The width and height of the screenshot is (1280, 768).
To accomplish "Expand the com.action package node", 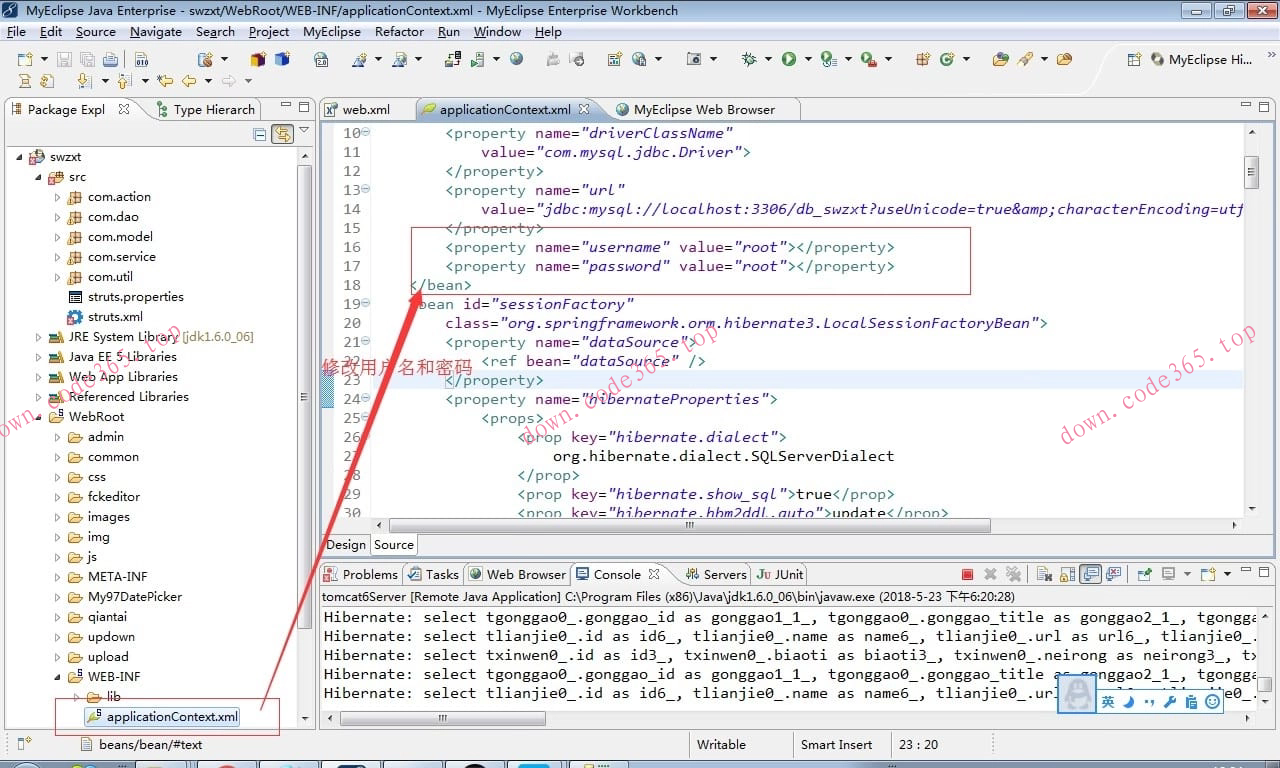I will [58, 197].
